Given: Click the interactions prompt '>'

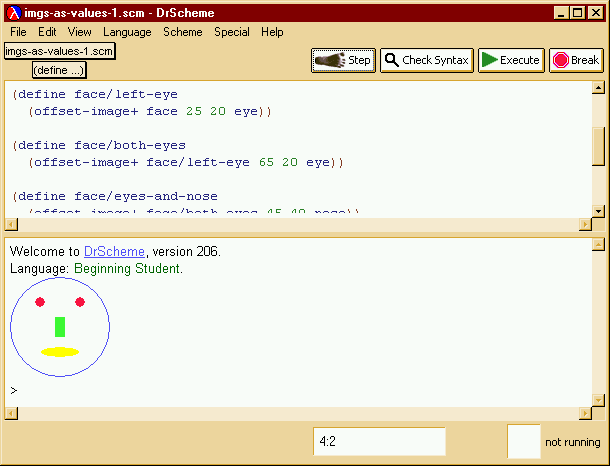Looking at the screenshot, I should pyautogui.click(x=14, y=391).
